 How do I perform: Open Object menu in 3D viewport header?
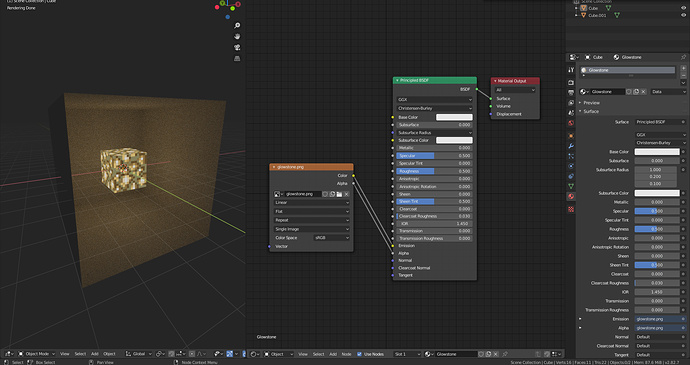pos(109,354)
